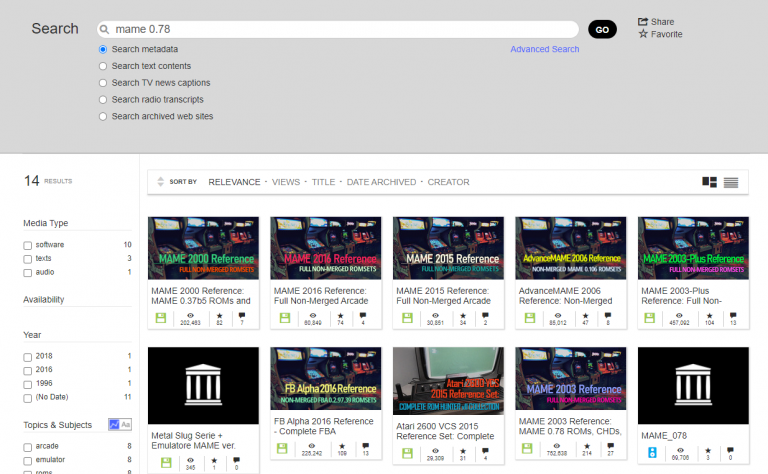
Task: Check the software media type filter
Action: tap(28, 245)
